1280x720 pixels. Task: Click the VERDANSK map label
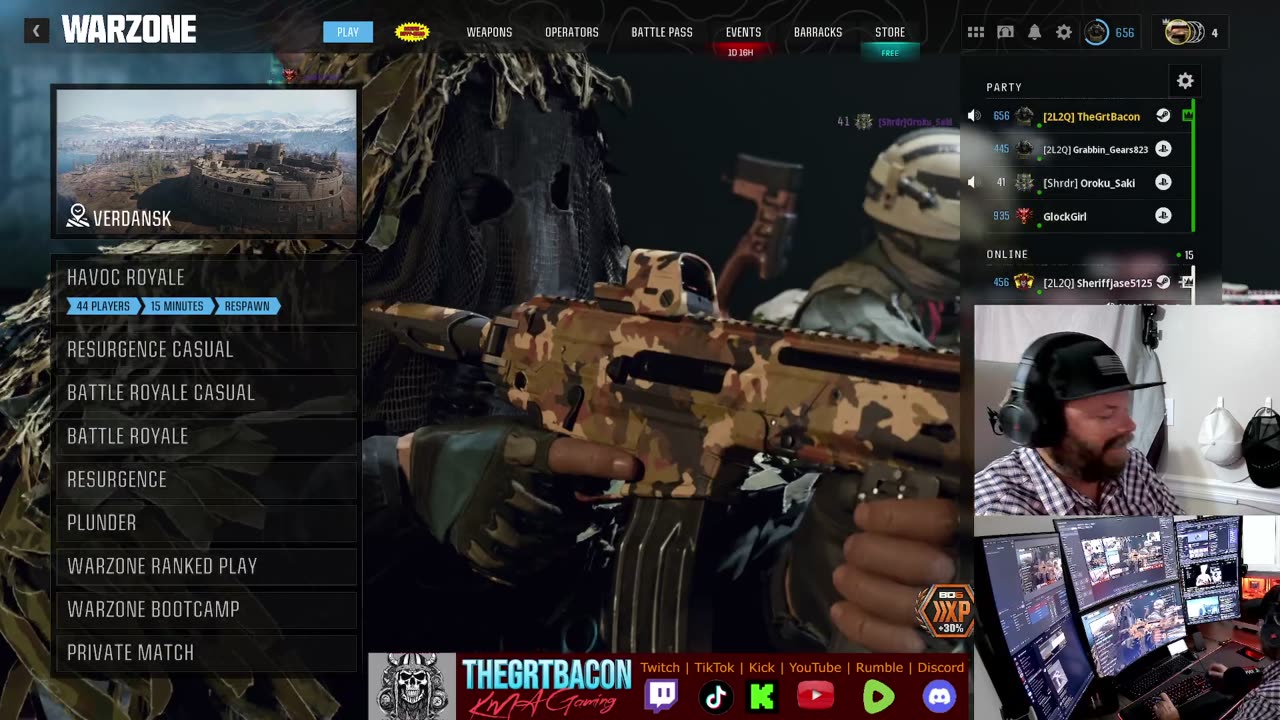click(x=131, y=218)
